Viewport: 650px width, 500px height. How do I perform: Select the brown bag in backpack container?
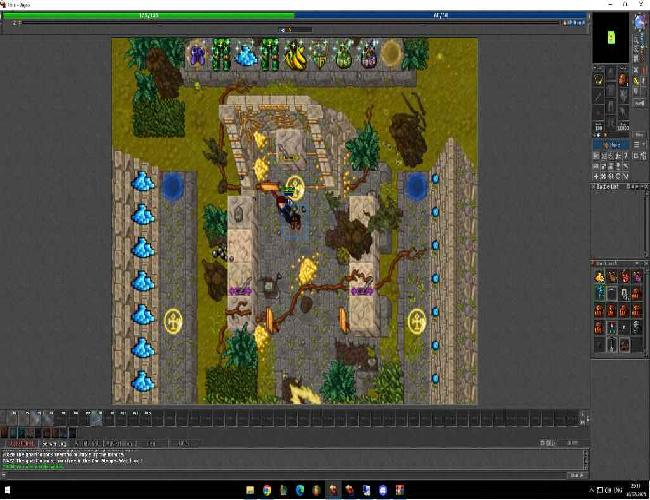612,277
